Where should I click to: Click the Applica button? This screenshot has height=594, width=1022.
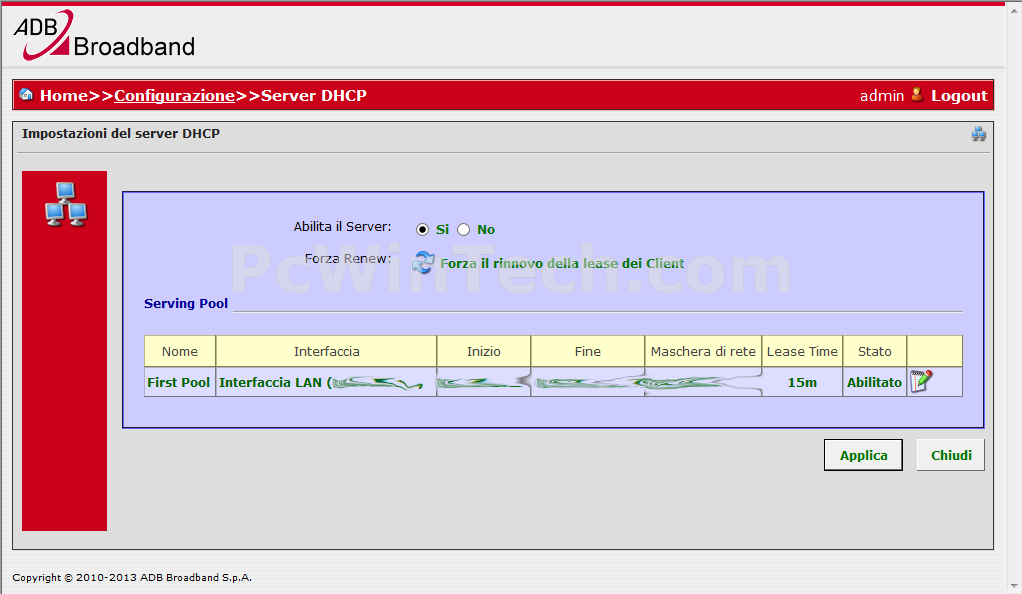pos(863,455)
